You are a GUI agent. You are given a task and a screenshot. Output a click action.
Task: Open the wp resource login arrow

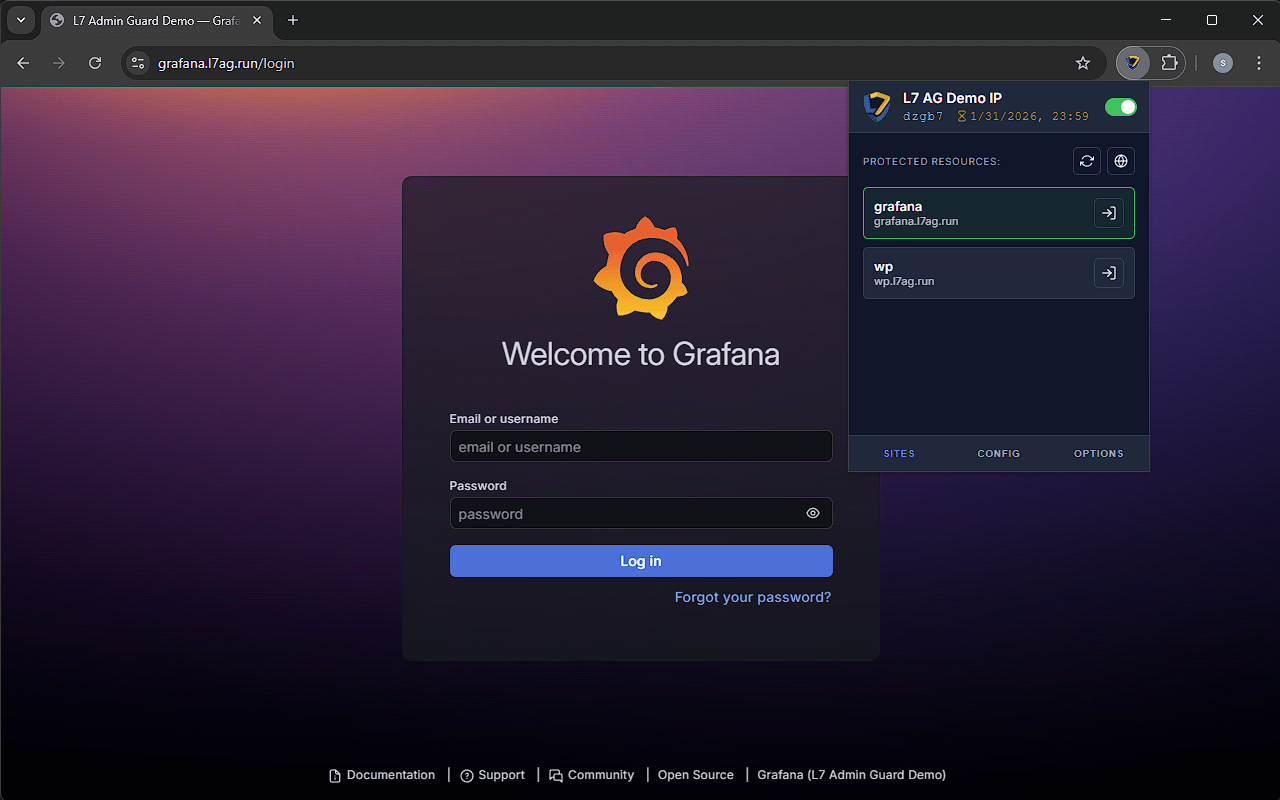click(1108, 272)
